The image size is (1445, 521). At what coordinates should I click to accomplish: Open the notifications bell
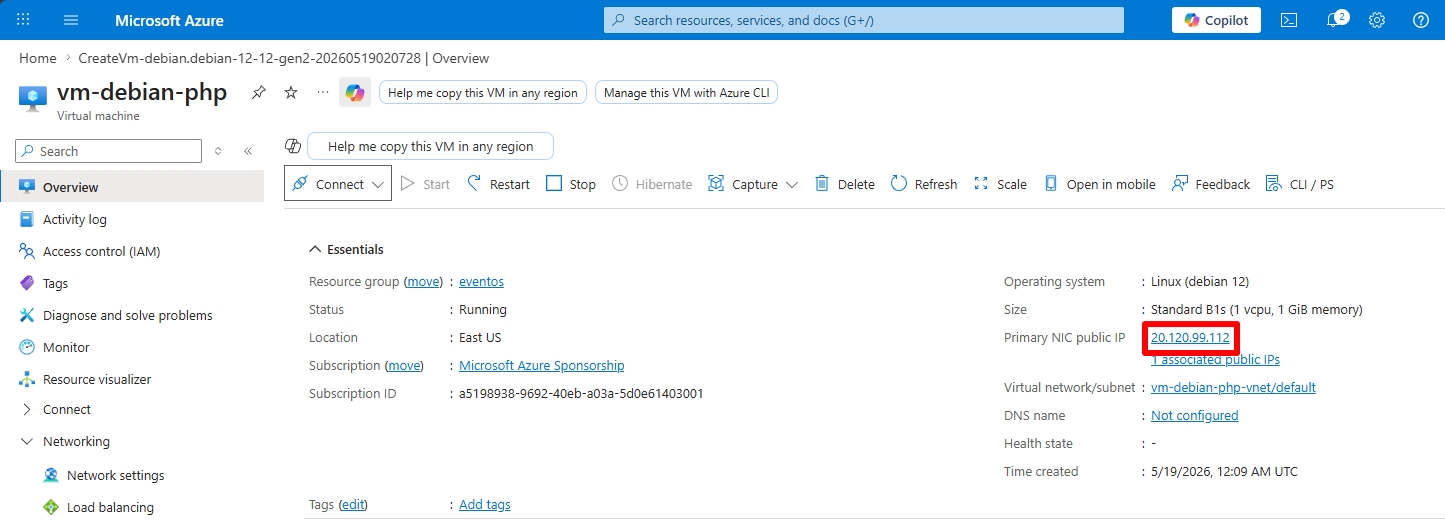pos(1335,20)
